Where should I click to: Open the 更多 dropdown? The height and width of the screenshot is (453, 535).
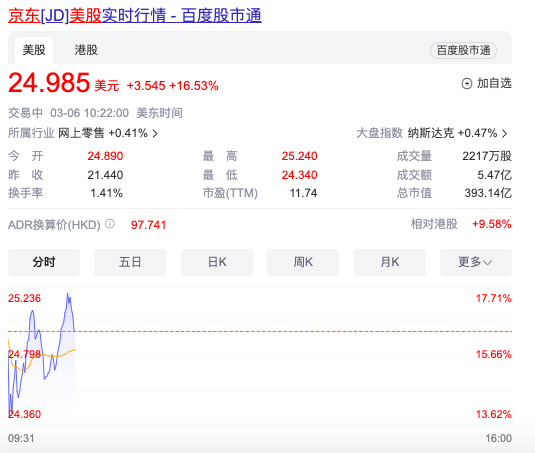coord(476,262)
